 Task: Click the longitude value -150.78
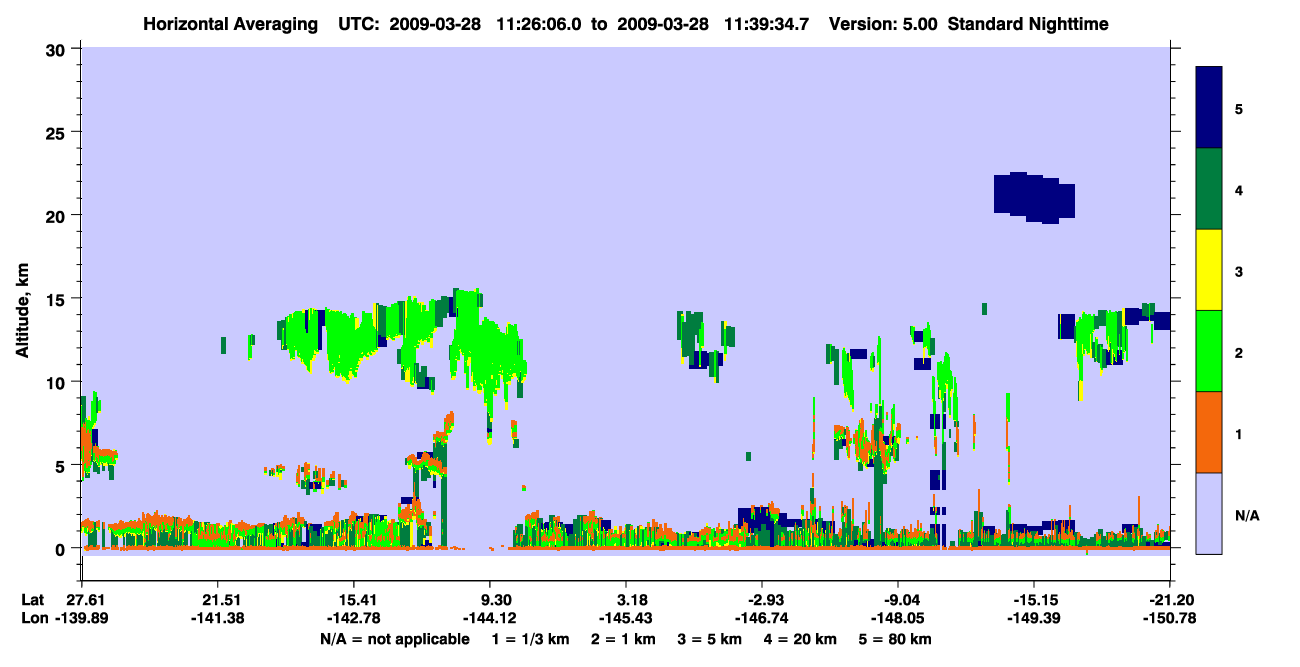1170,618
